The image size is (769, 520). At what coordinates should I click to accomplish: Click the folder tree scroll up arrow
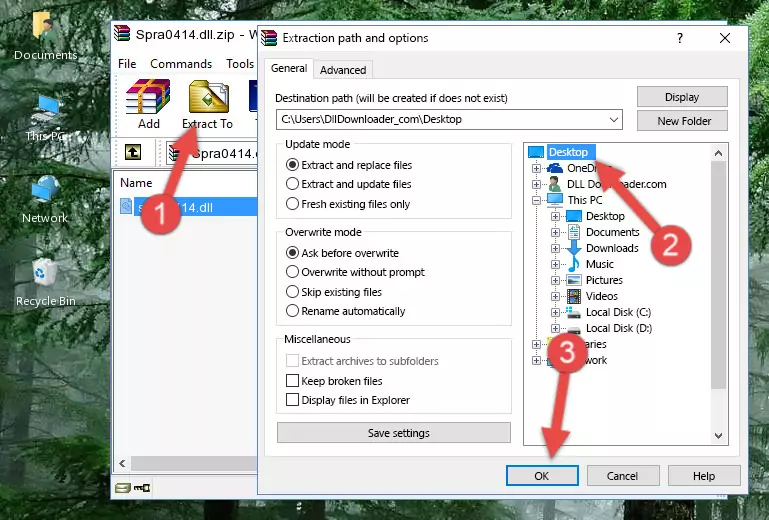718,153
